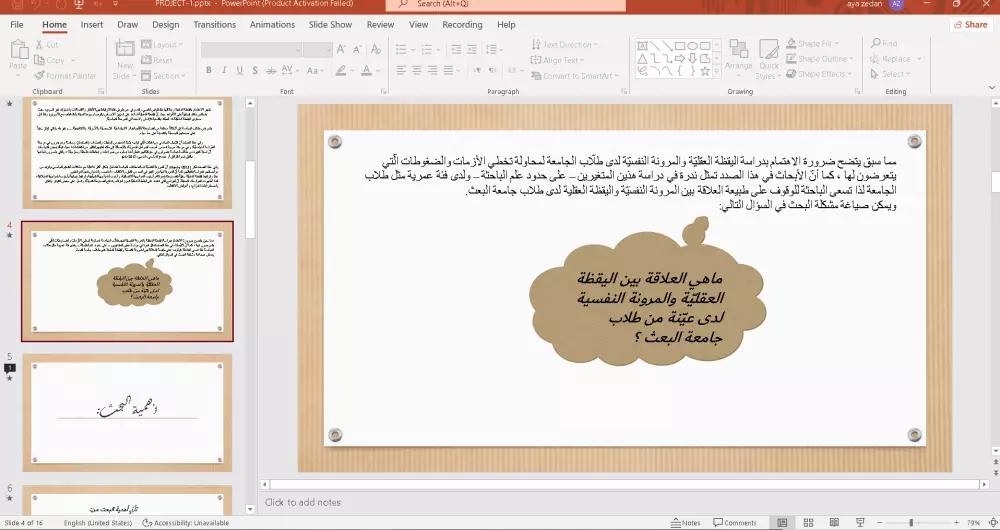
Task: Open the Layout dropdown
Action: pyautogui.click(x=162, y=45)
